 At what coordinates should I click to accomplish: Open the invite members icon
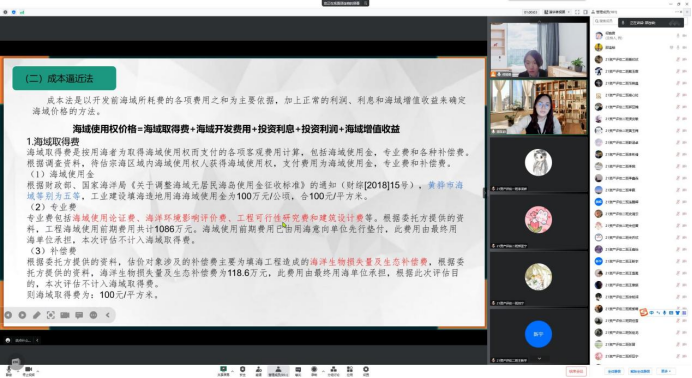point(259,371)
